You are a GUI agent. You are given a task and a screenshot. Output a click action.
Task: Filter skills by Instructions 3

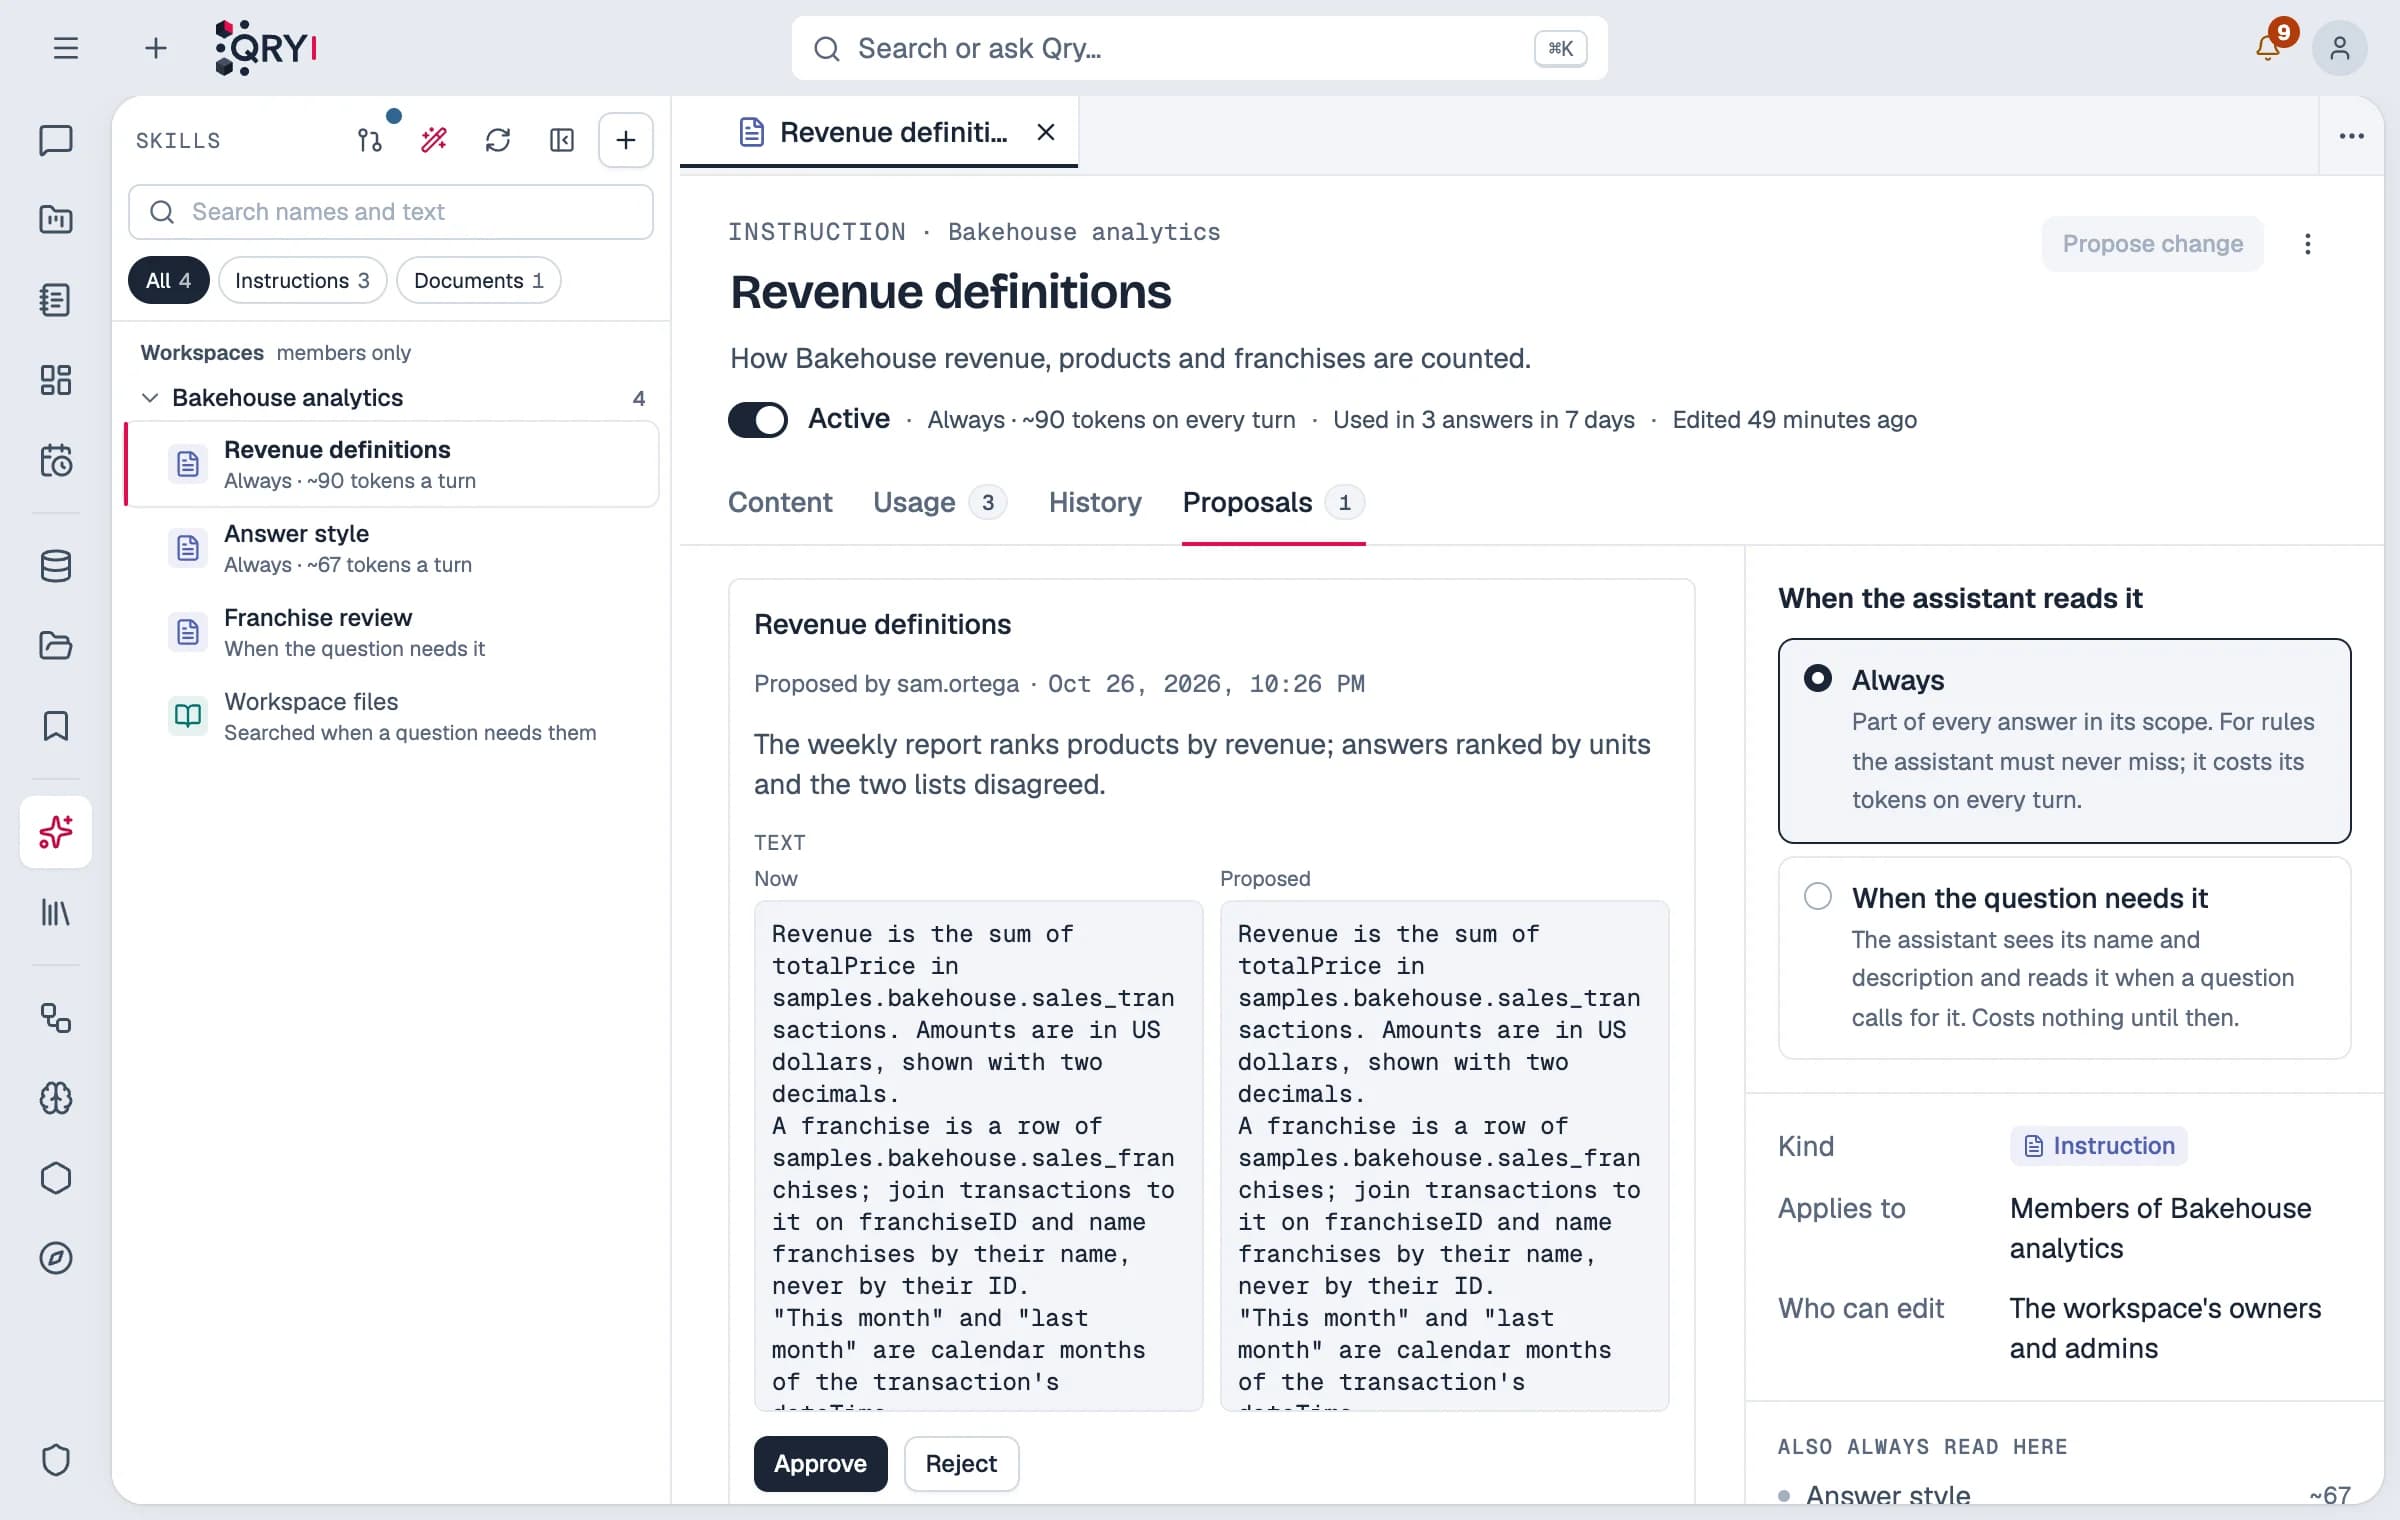point(302,280)
